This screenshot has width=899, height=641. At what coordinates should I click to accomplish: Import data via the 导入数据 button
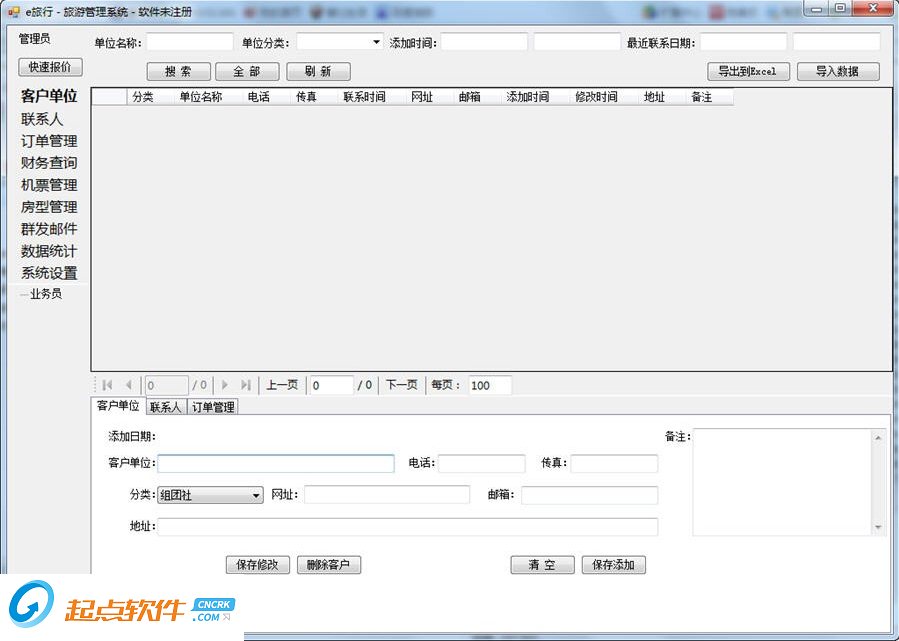[x=838, y=71]
